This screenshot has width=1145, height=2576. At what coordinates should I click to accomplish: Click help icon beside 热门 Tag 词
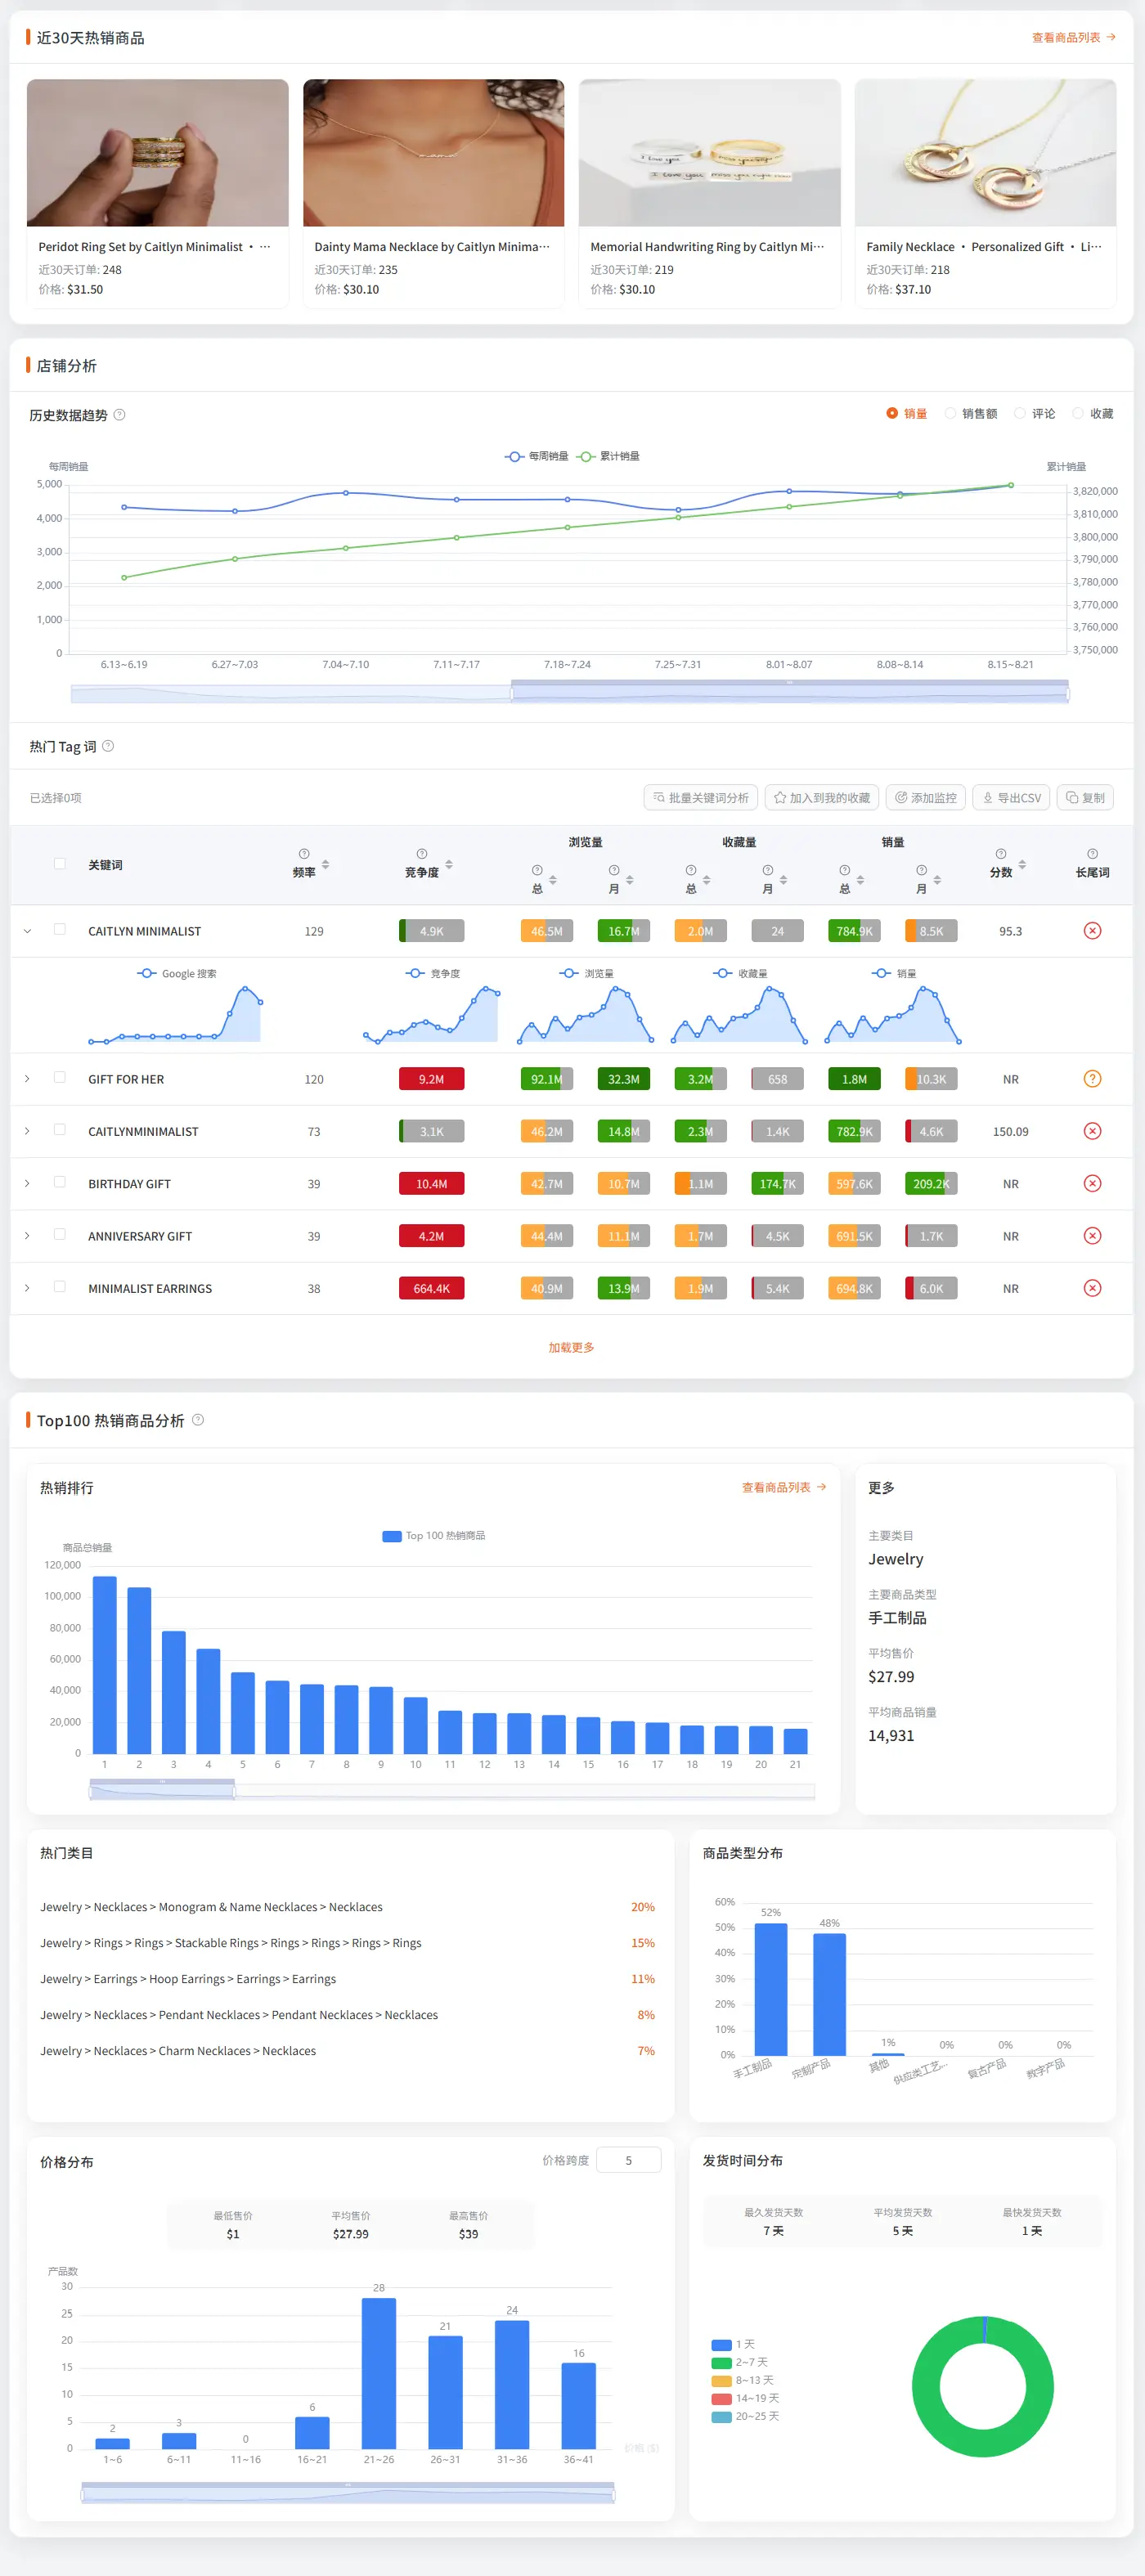[x=108, y=746]
